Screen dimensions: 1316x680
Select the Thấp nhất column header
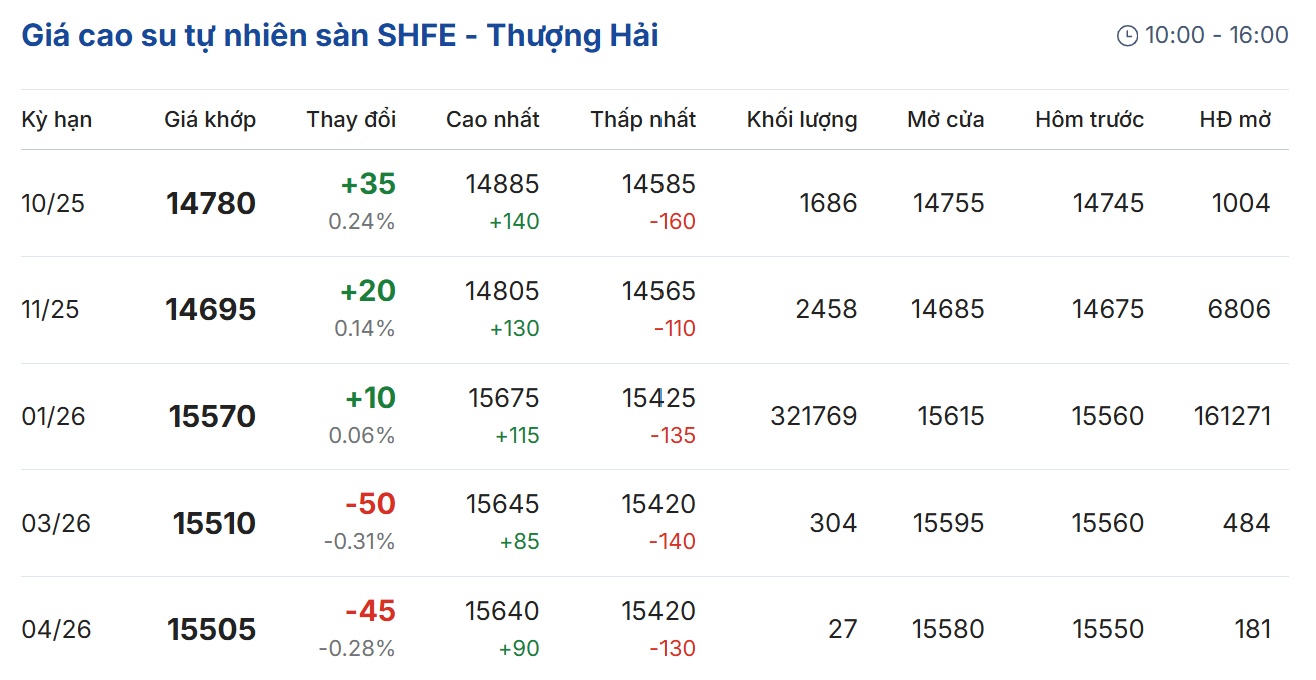(x=643, y=120)
